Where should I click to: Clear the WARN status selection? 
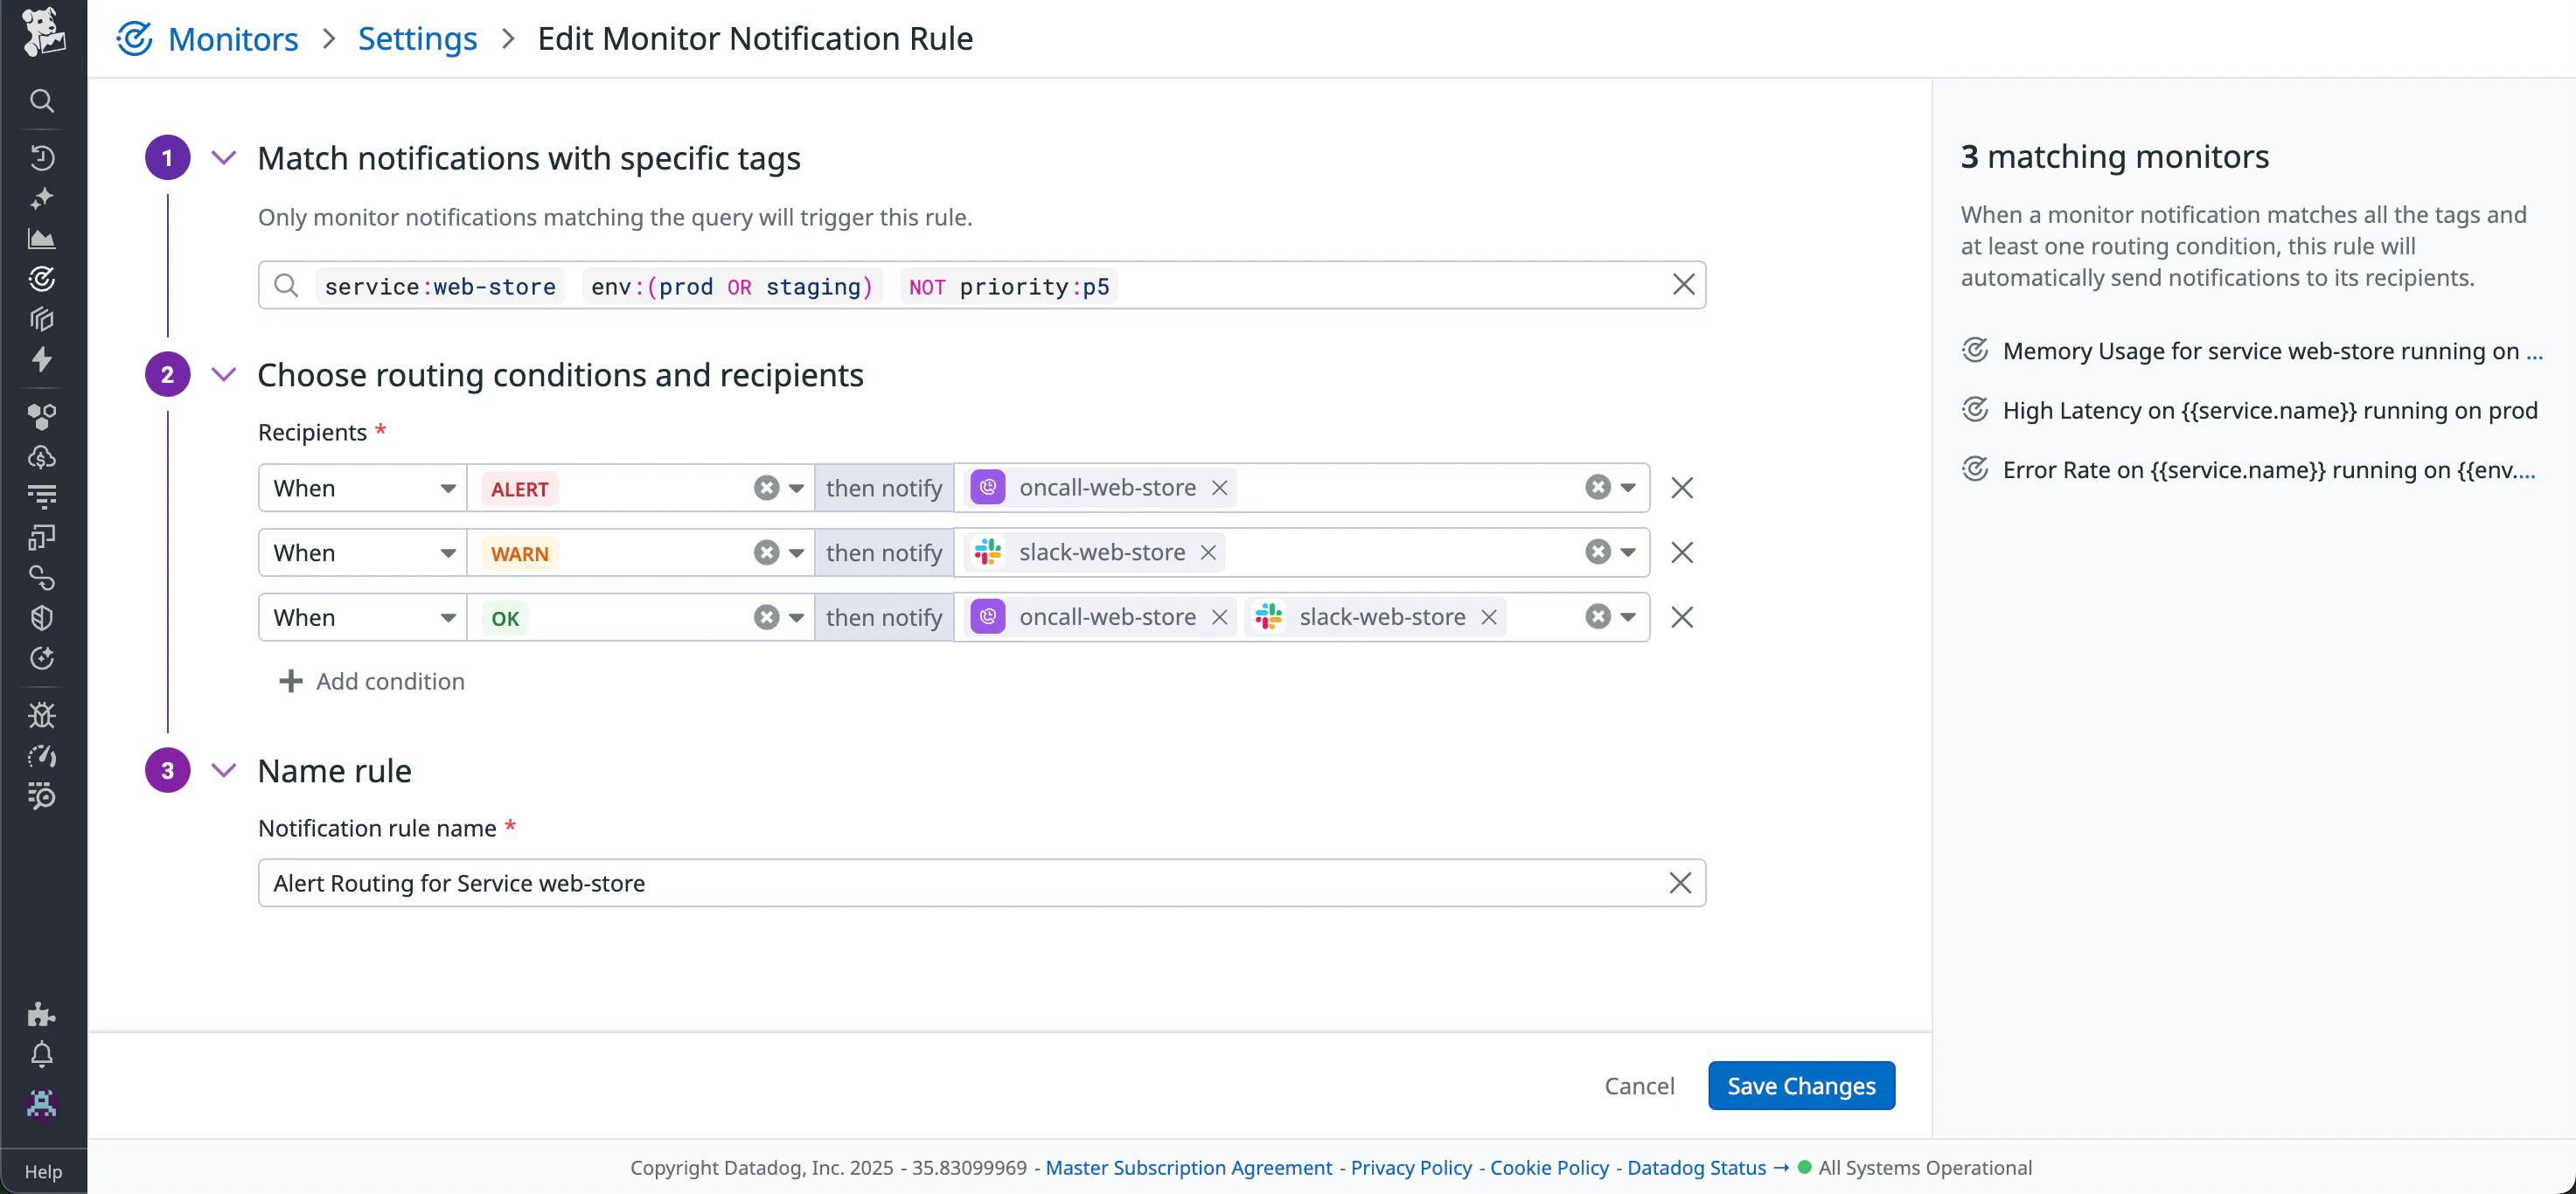point(766,552)
